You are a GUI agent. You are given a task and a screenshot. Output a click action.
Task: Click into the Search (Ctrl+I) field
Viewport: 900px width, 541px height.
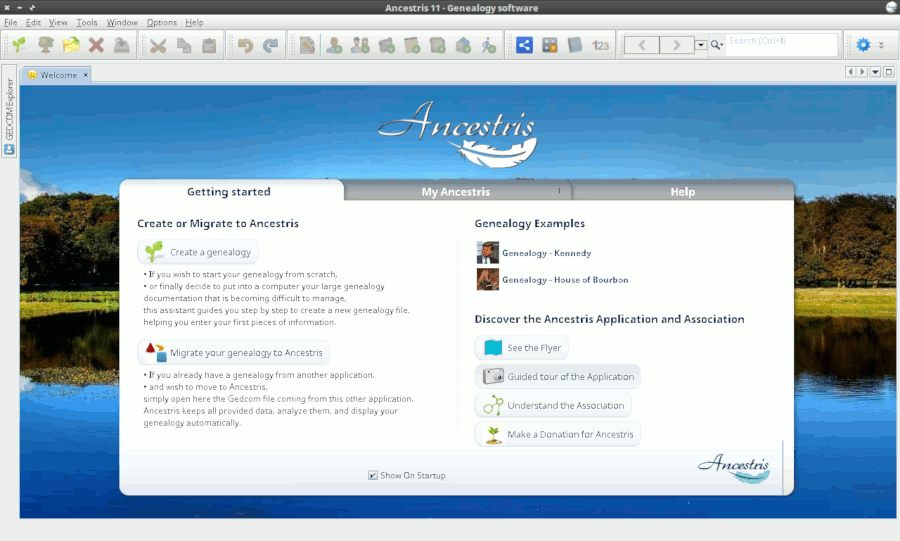pyautogui.click(x=781, y=45)
